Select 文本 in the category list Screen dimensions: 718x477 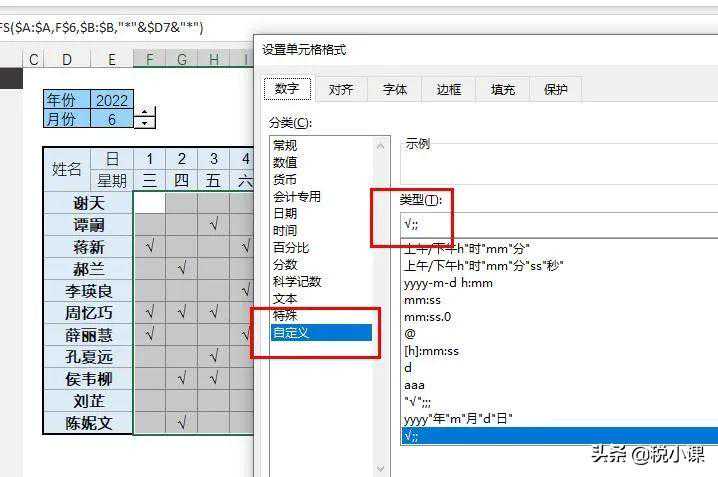pyautogui.click(x=285, y=298)
